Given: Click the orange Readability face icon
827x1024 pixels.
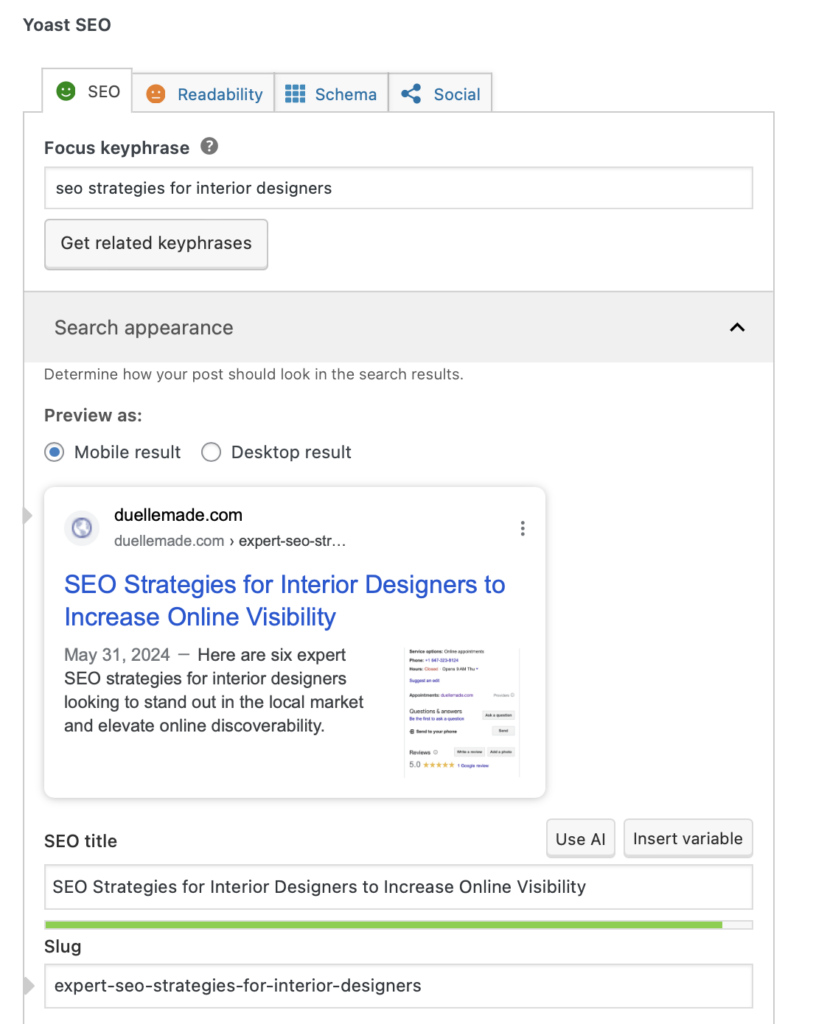Looking at the screenshot, I should click(155, 94).
